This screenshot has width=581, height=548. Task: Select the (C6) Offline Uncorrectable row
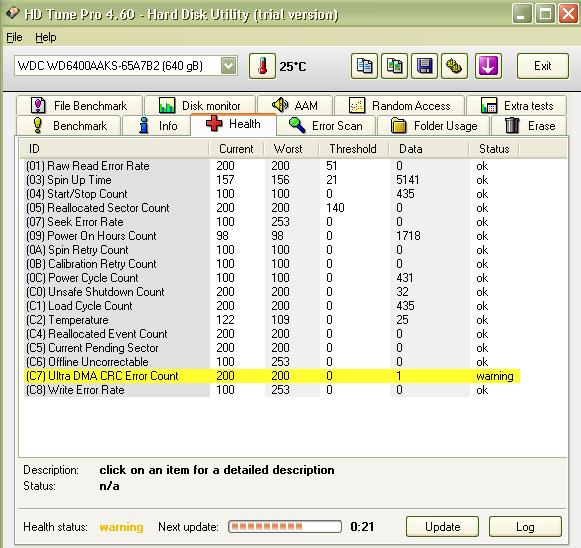tap(272, 362)
